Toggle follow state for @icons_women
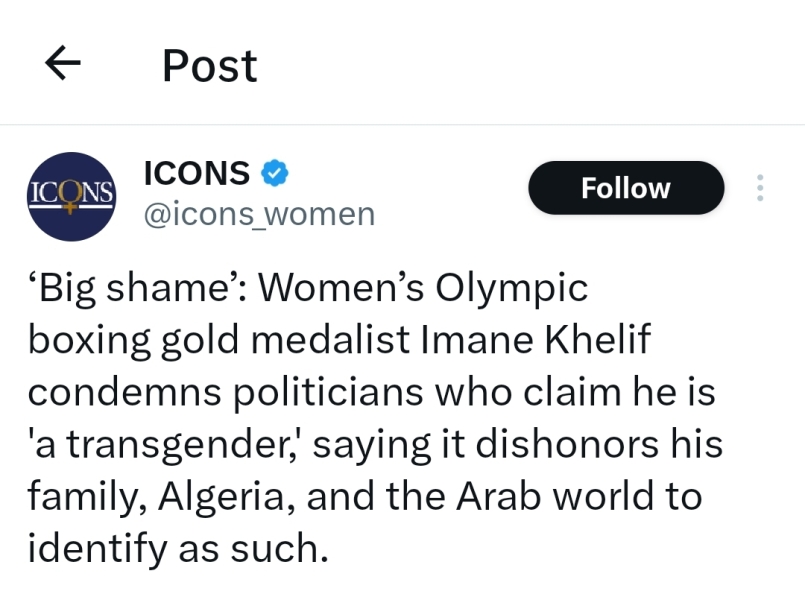This screenshot has height=600, width=805. [x=625, y=187]
